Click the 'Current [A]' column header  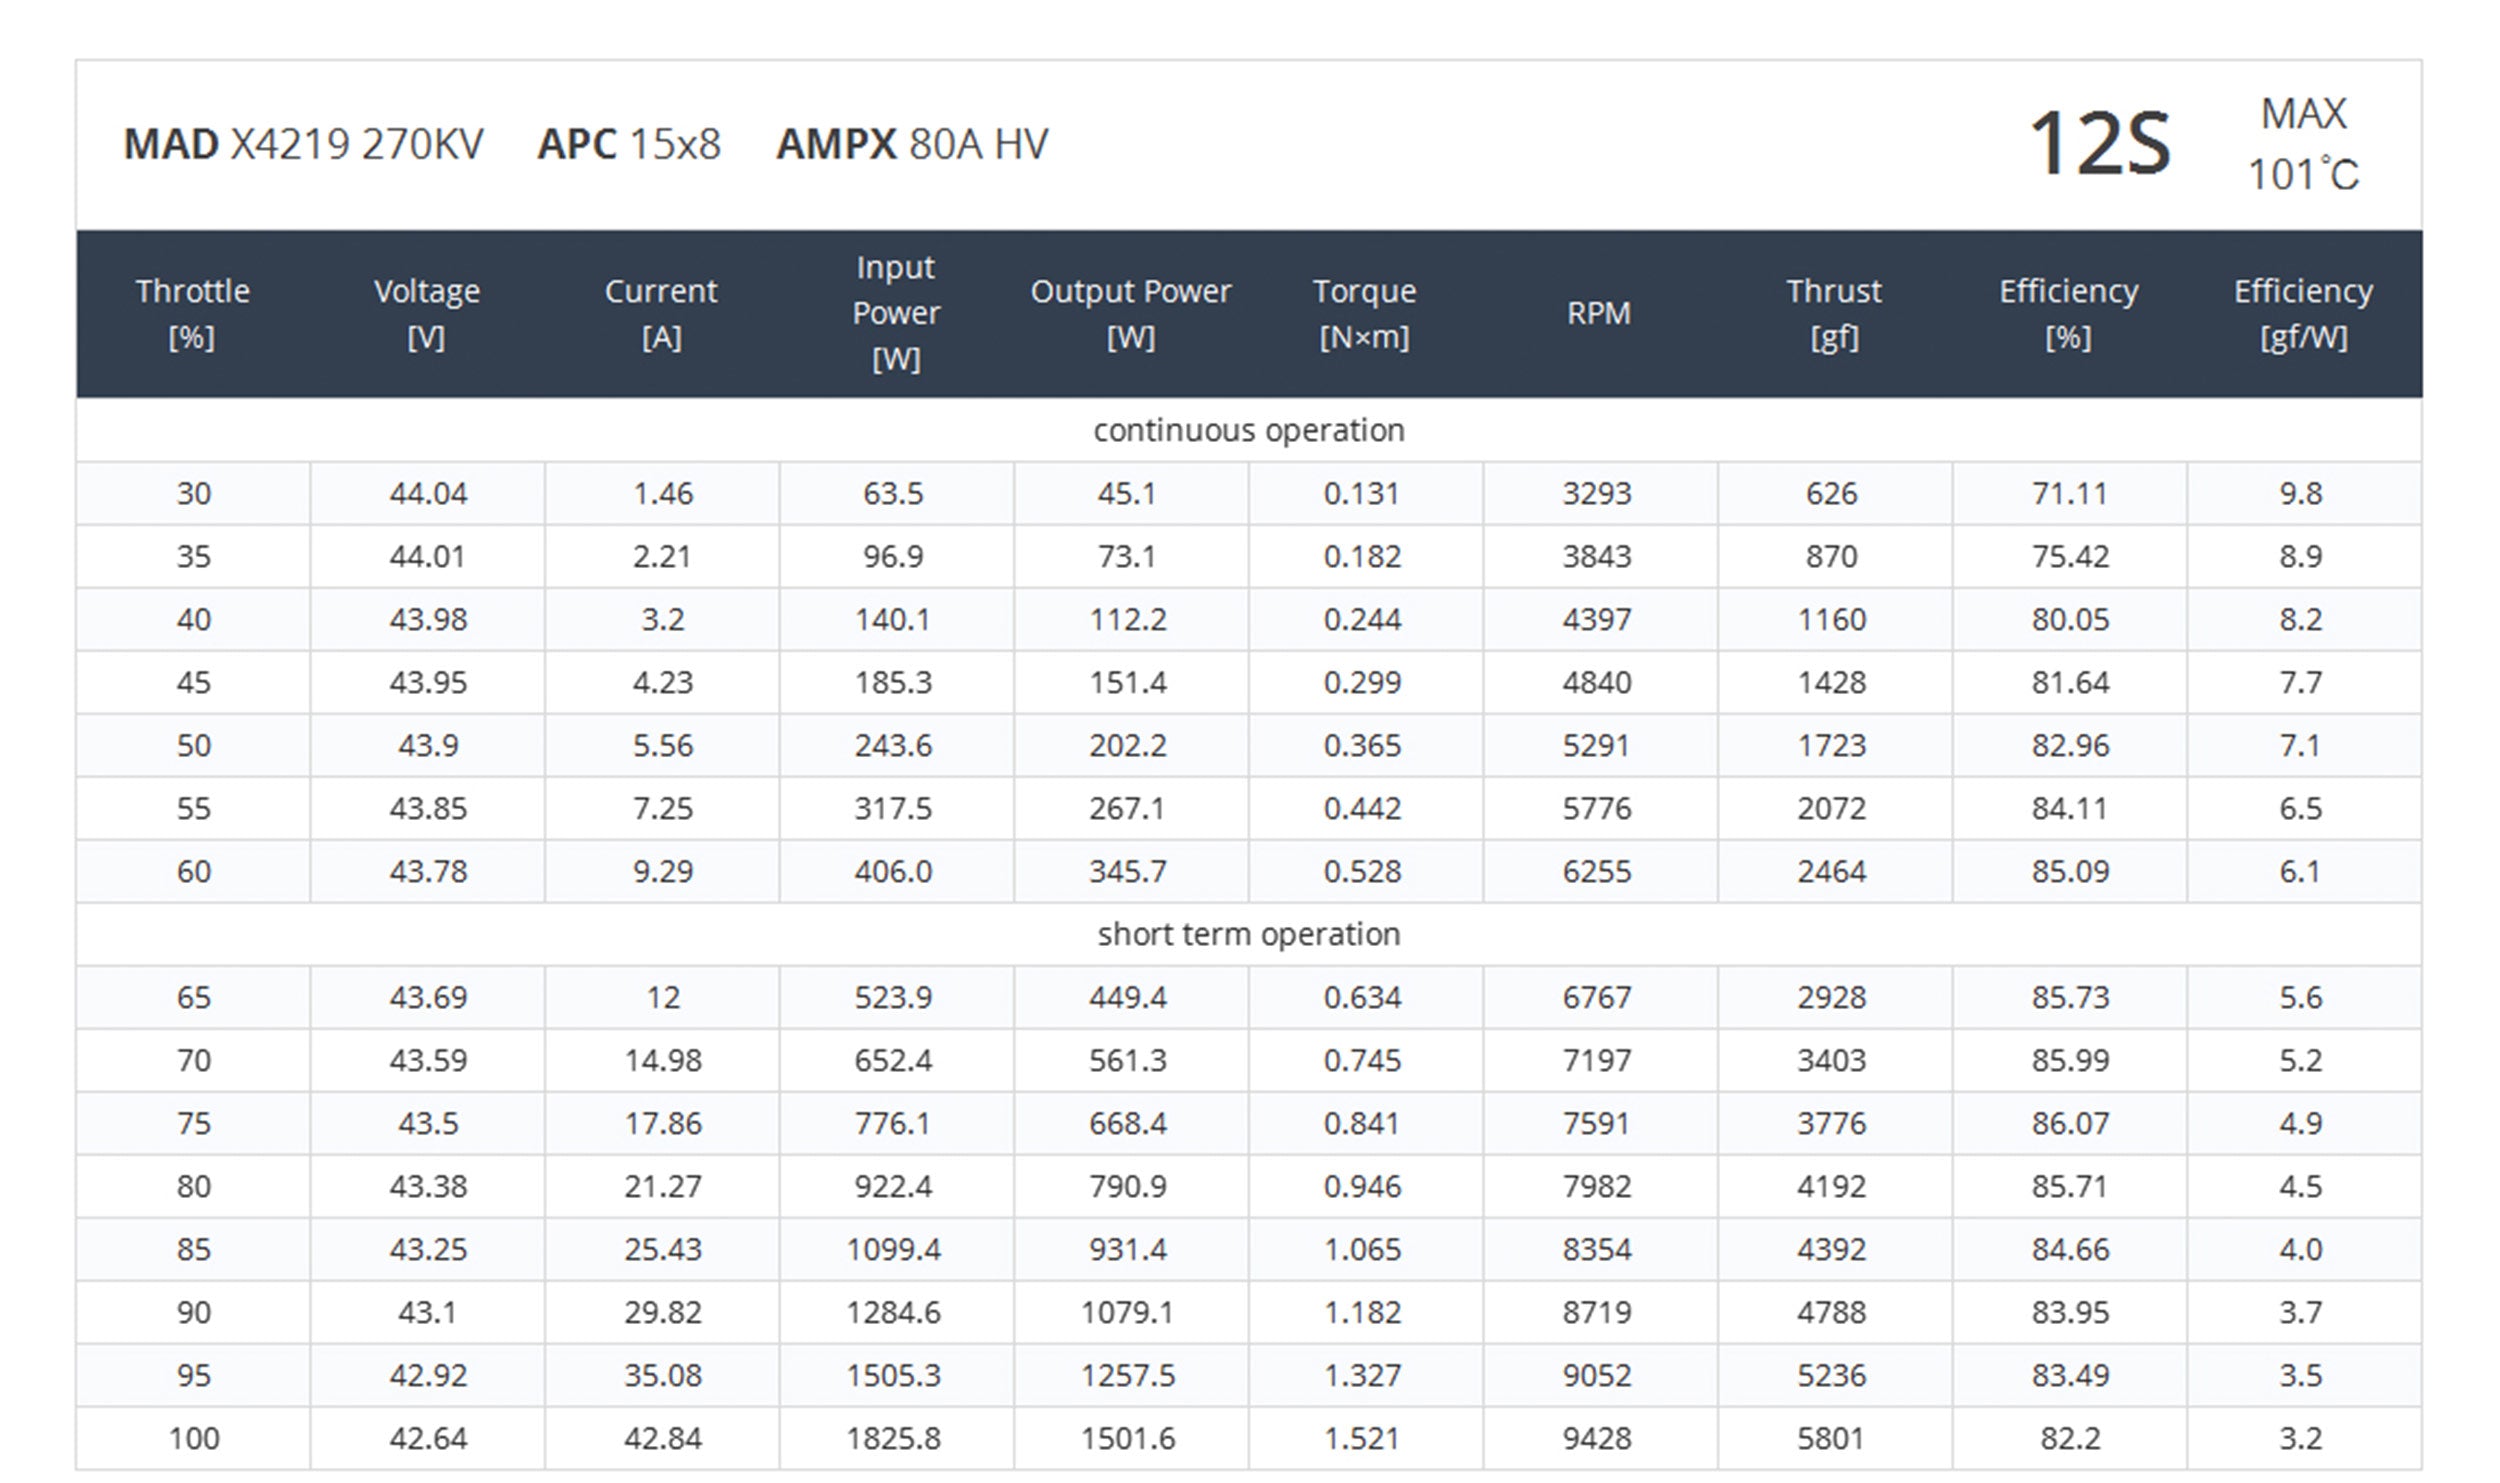[x=661, y=313]
